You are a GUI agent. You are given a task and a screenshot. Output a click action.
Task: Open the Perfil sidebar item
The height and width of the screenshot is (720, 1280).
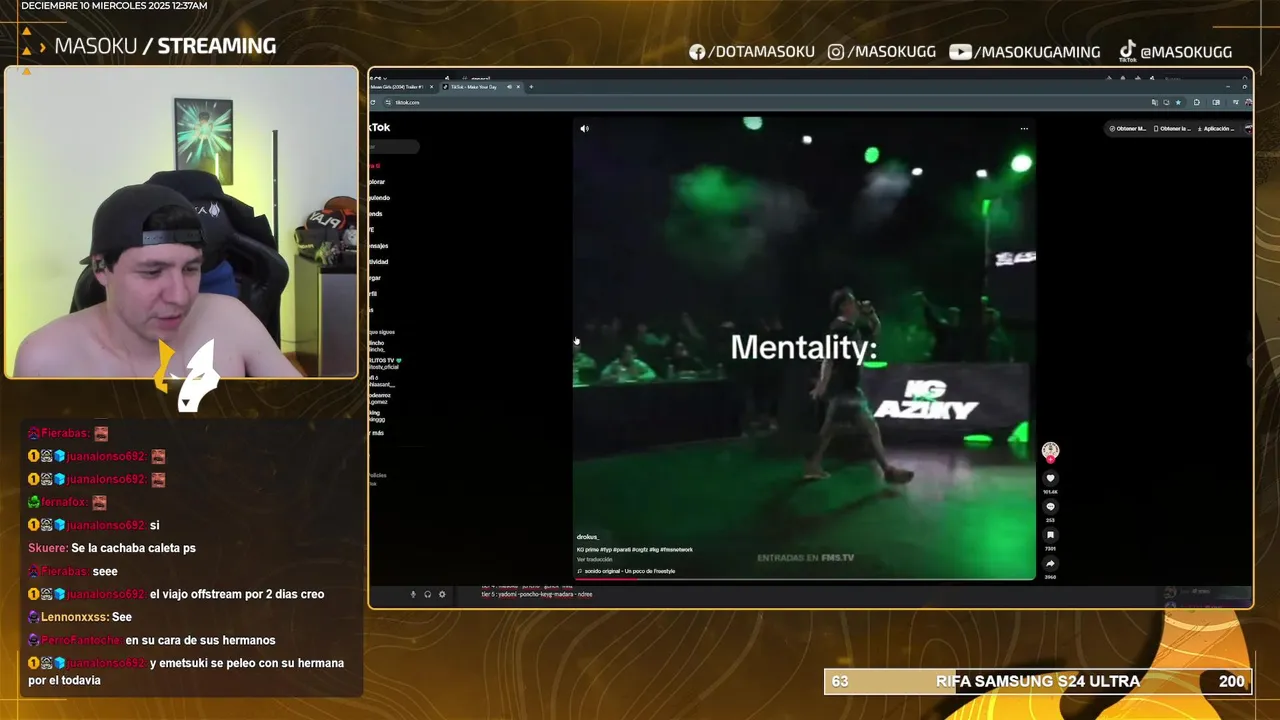pyautogui.click(x=374, y=294)
